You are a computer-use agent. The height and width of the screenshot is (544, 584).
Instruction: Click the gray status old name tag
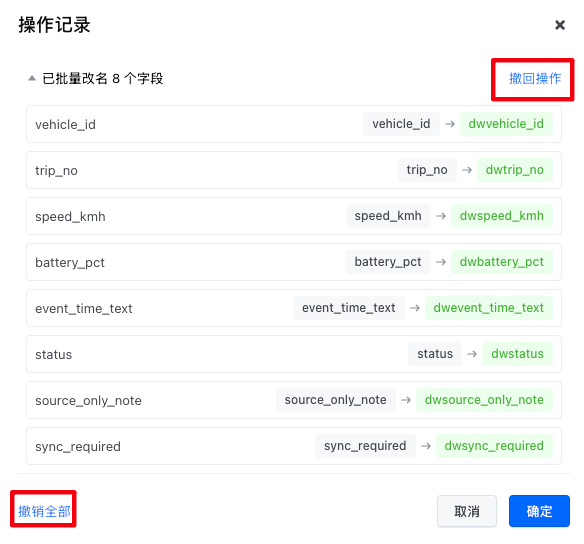pyautogui.click(x=435, y=354)
